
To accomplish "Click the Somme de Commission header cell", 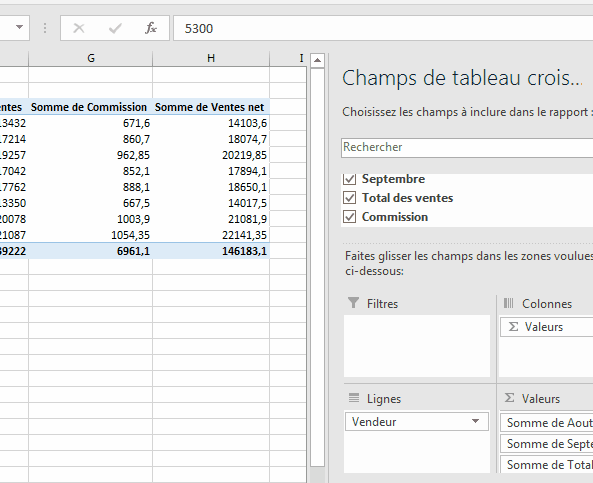I will pos(90,107).
